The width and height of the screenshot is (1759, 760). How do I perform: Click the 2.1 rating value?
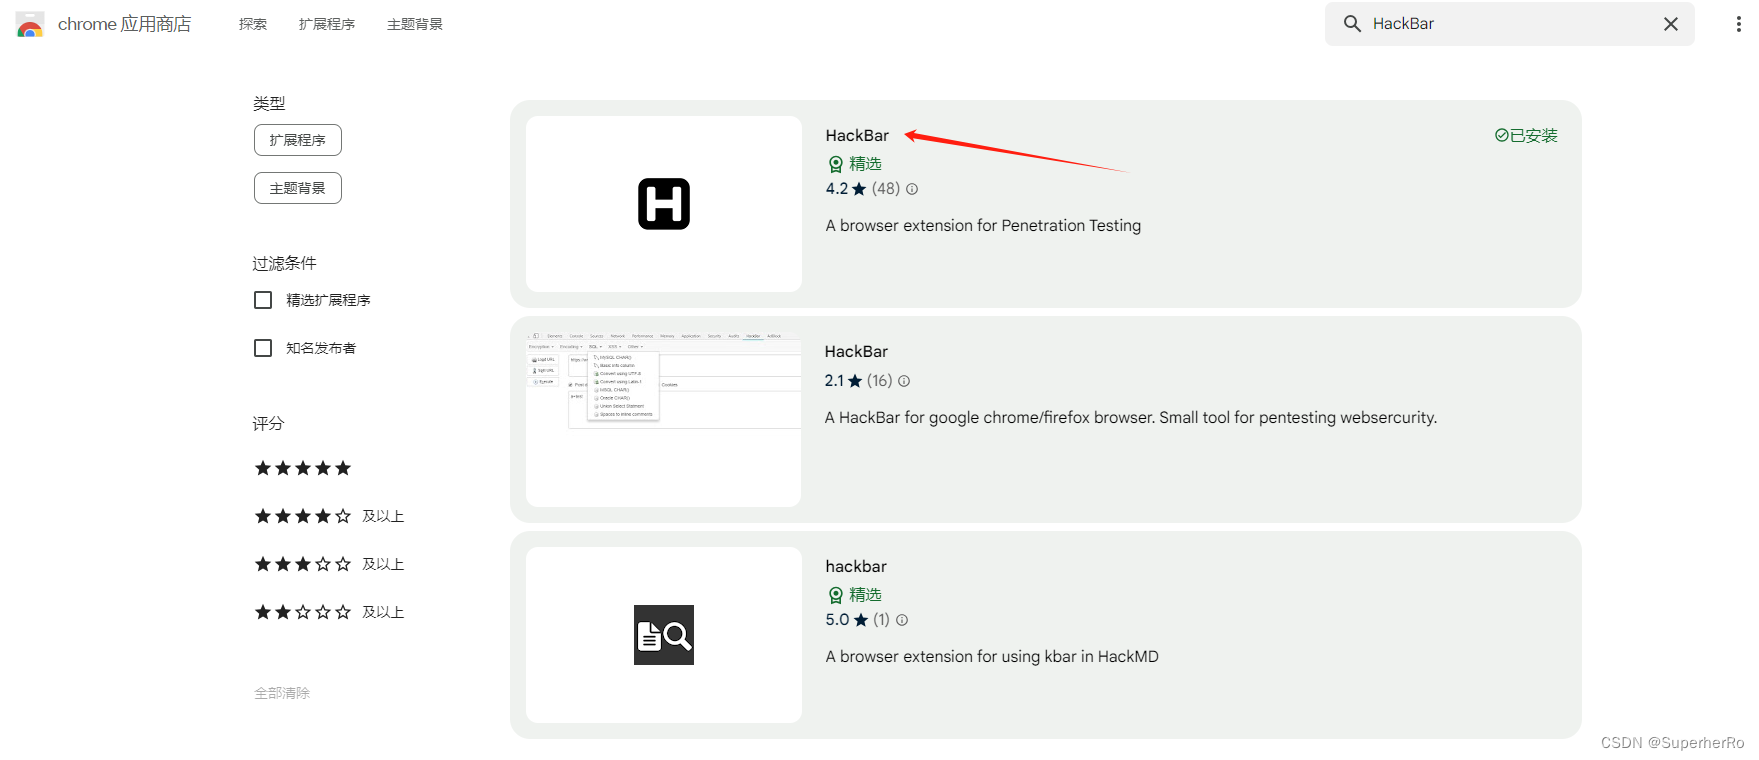pos(835,381)
